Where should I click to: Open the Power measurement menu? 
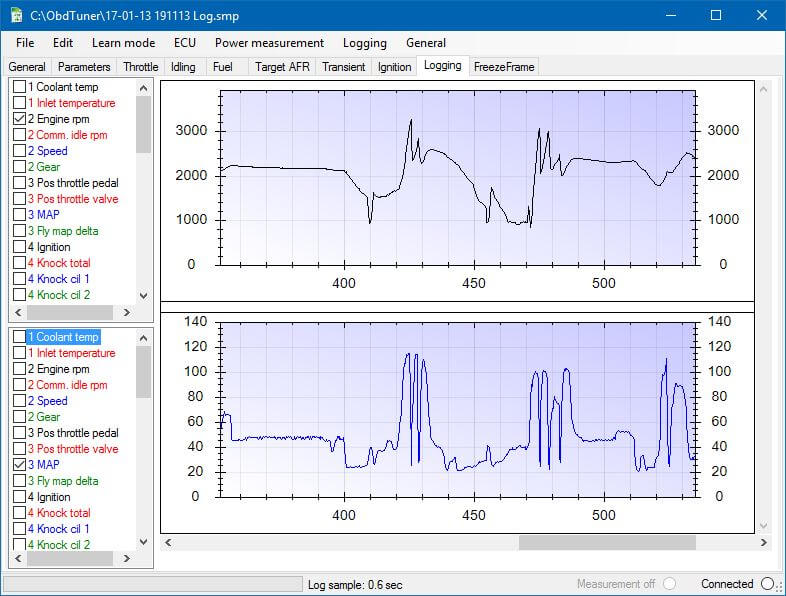pyautogui.click(x=269, y=43)
